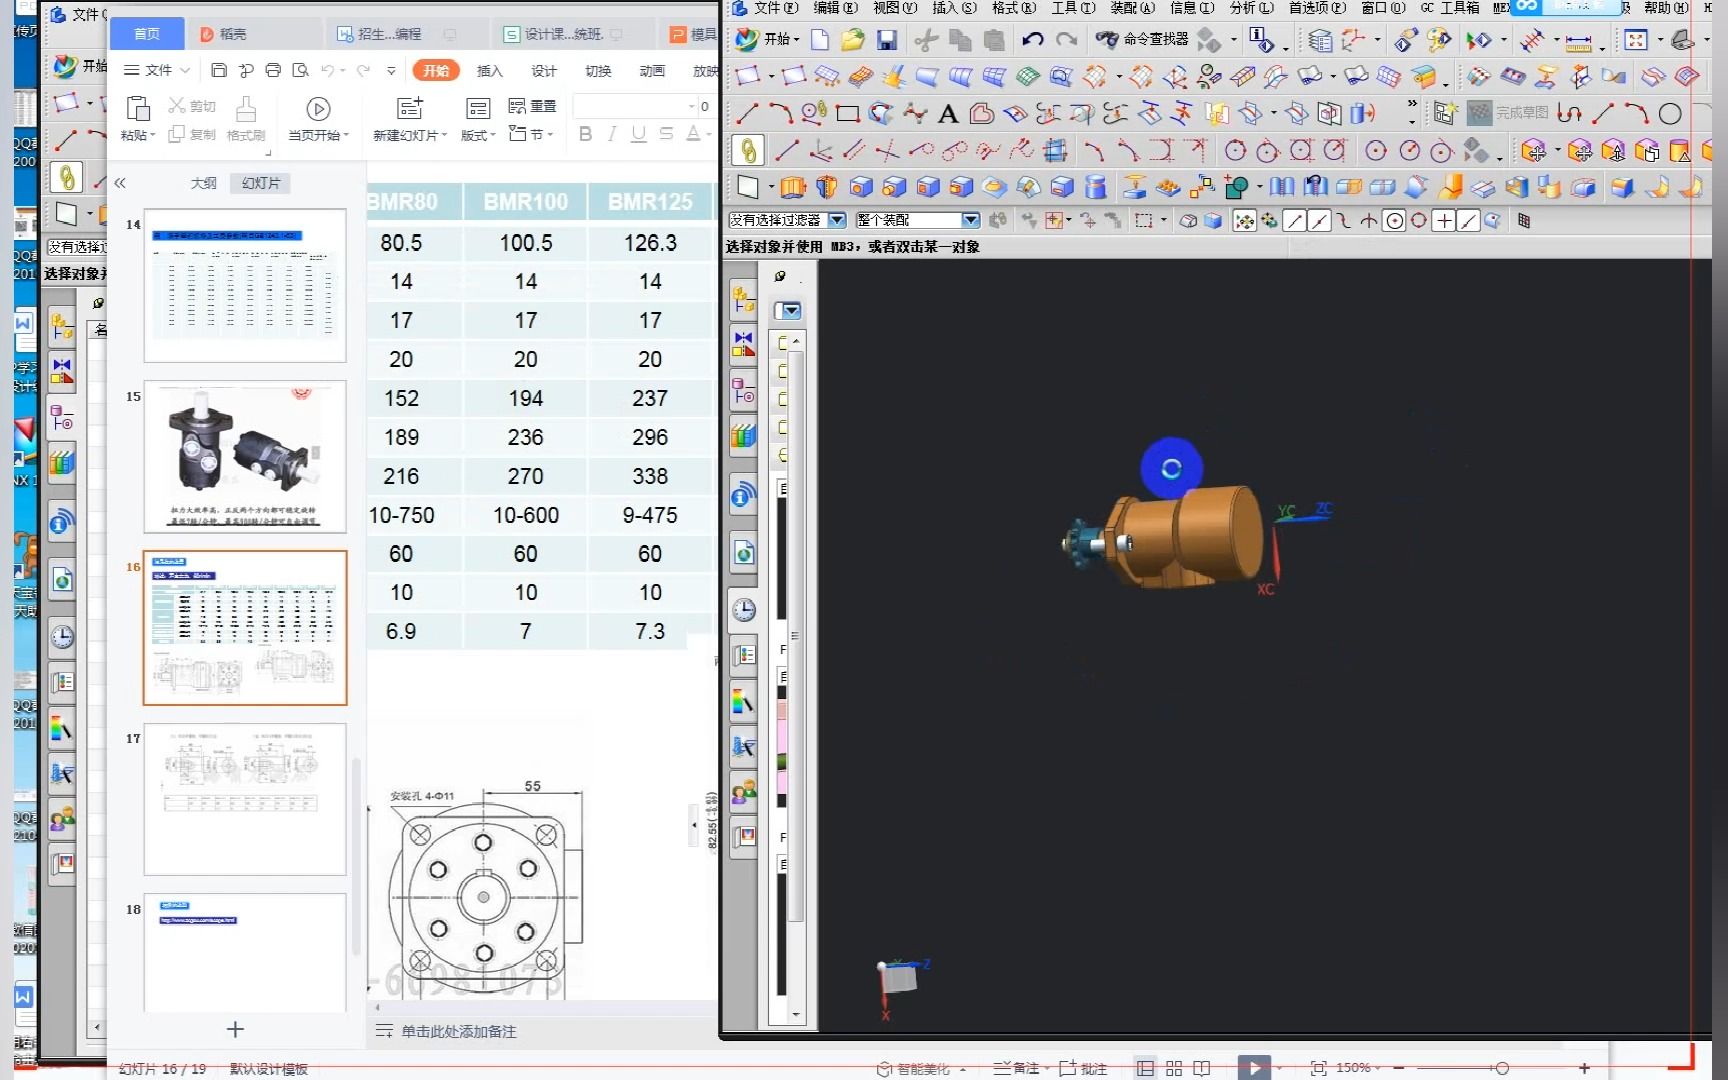Image resolution: width=1728 pixels, height=1080 pixels.
Task: Select slide 17 thumbnail in WPS
Action: pyautogui.click(x=245, y=800)
